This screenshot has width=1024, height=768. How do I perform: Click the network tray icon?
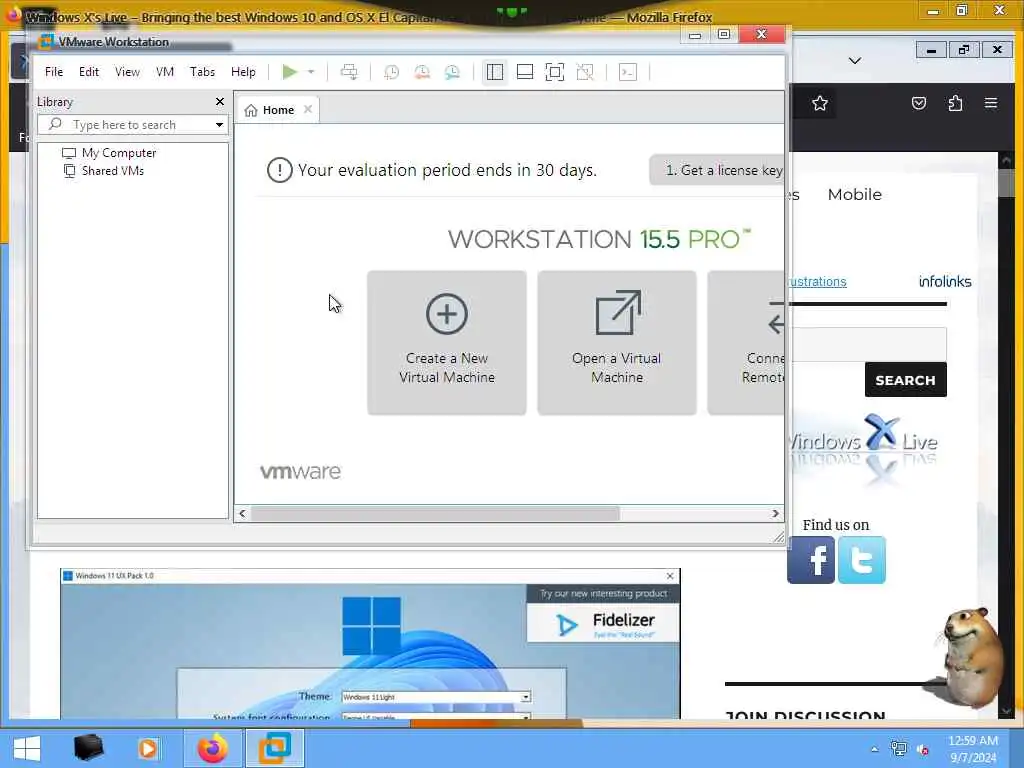pyautogui.click(x=899, y=749)
